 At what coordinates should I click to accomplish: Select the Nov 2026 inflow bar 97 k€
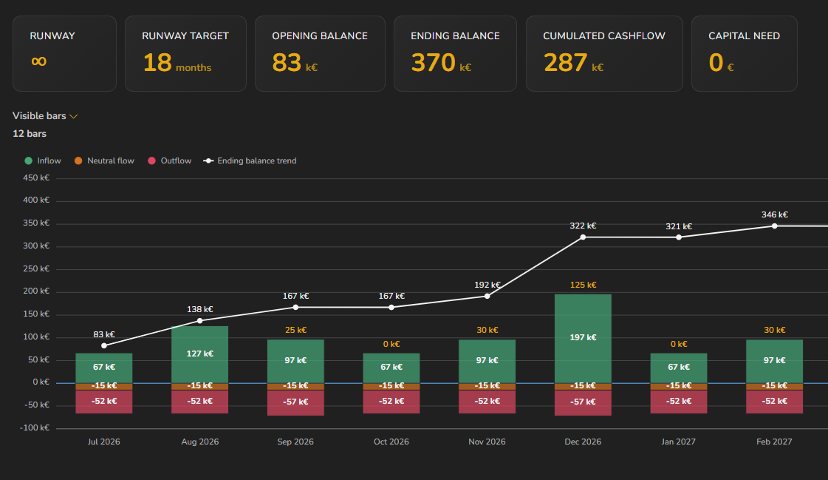click(487, 361)
